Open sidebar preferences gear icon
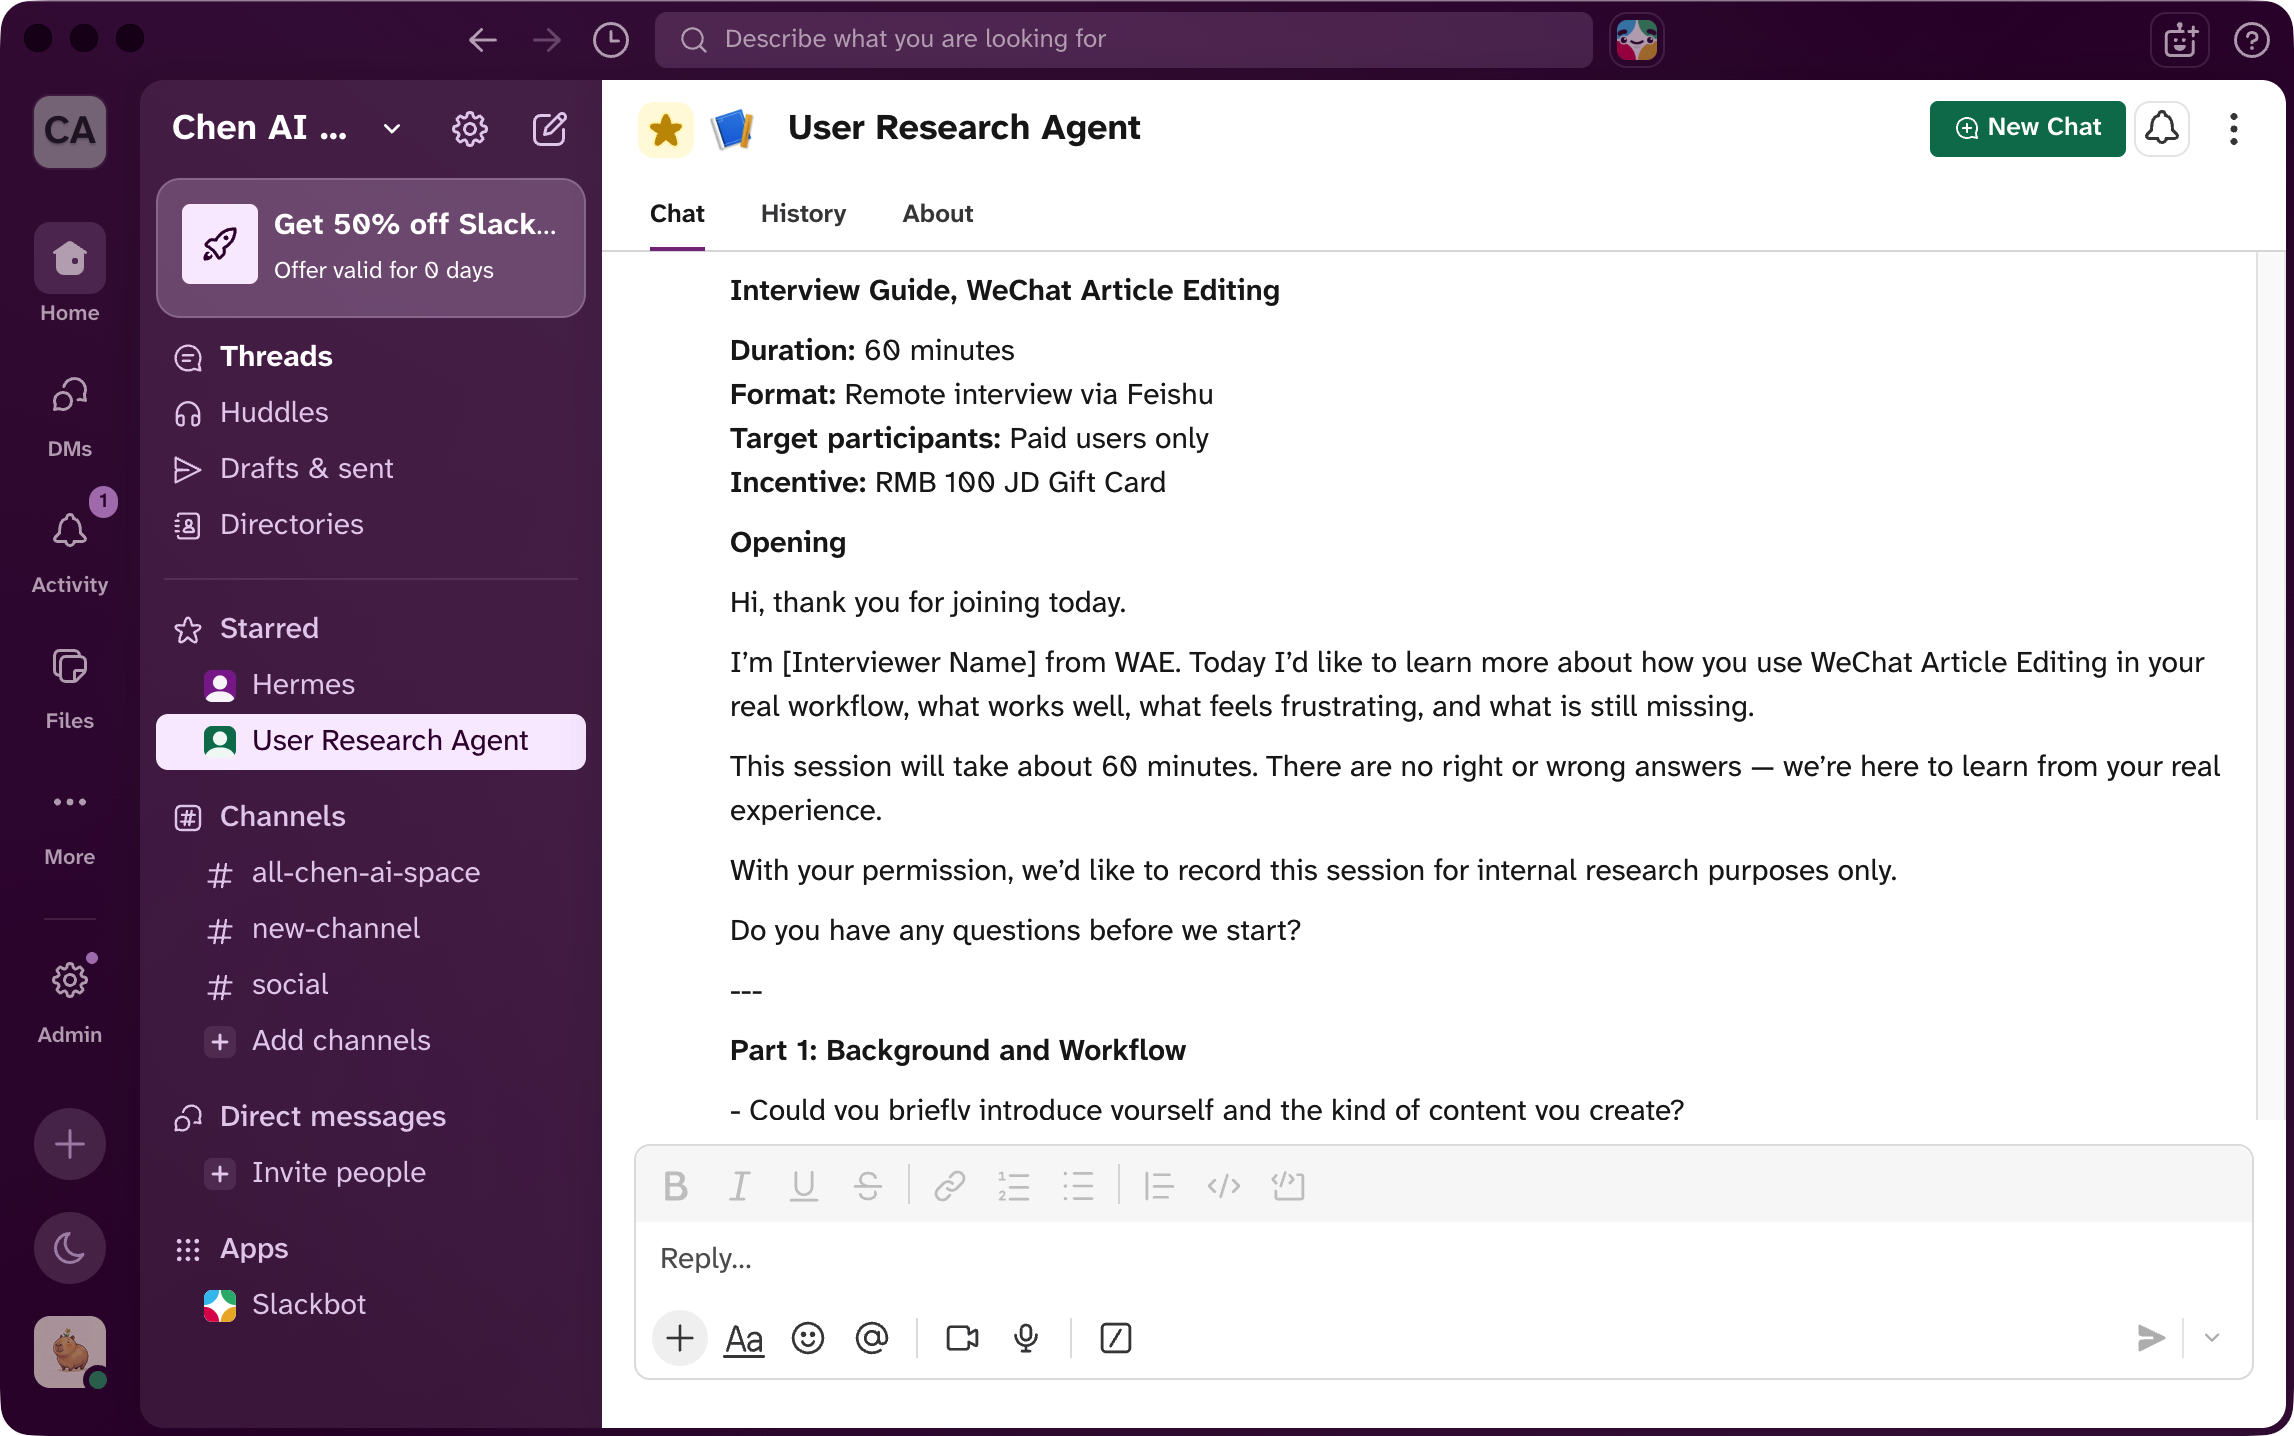The width and height of the screenshot is (2294, 1436). pyautogui.click(x=469, y=128)
